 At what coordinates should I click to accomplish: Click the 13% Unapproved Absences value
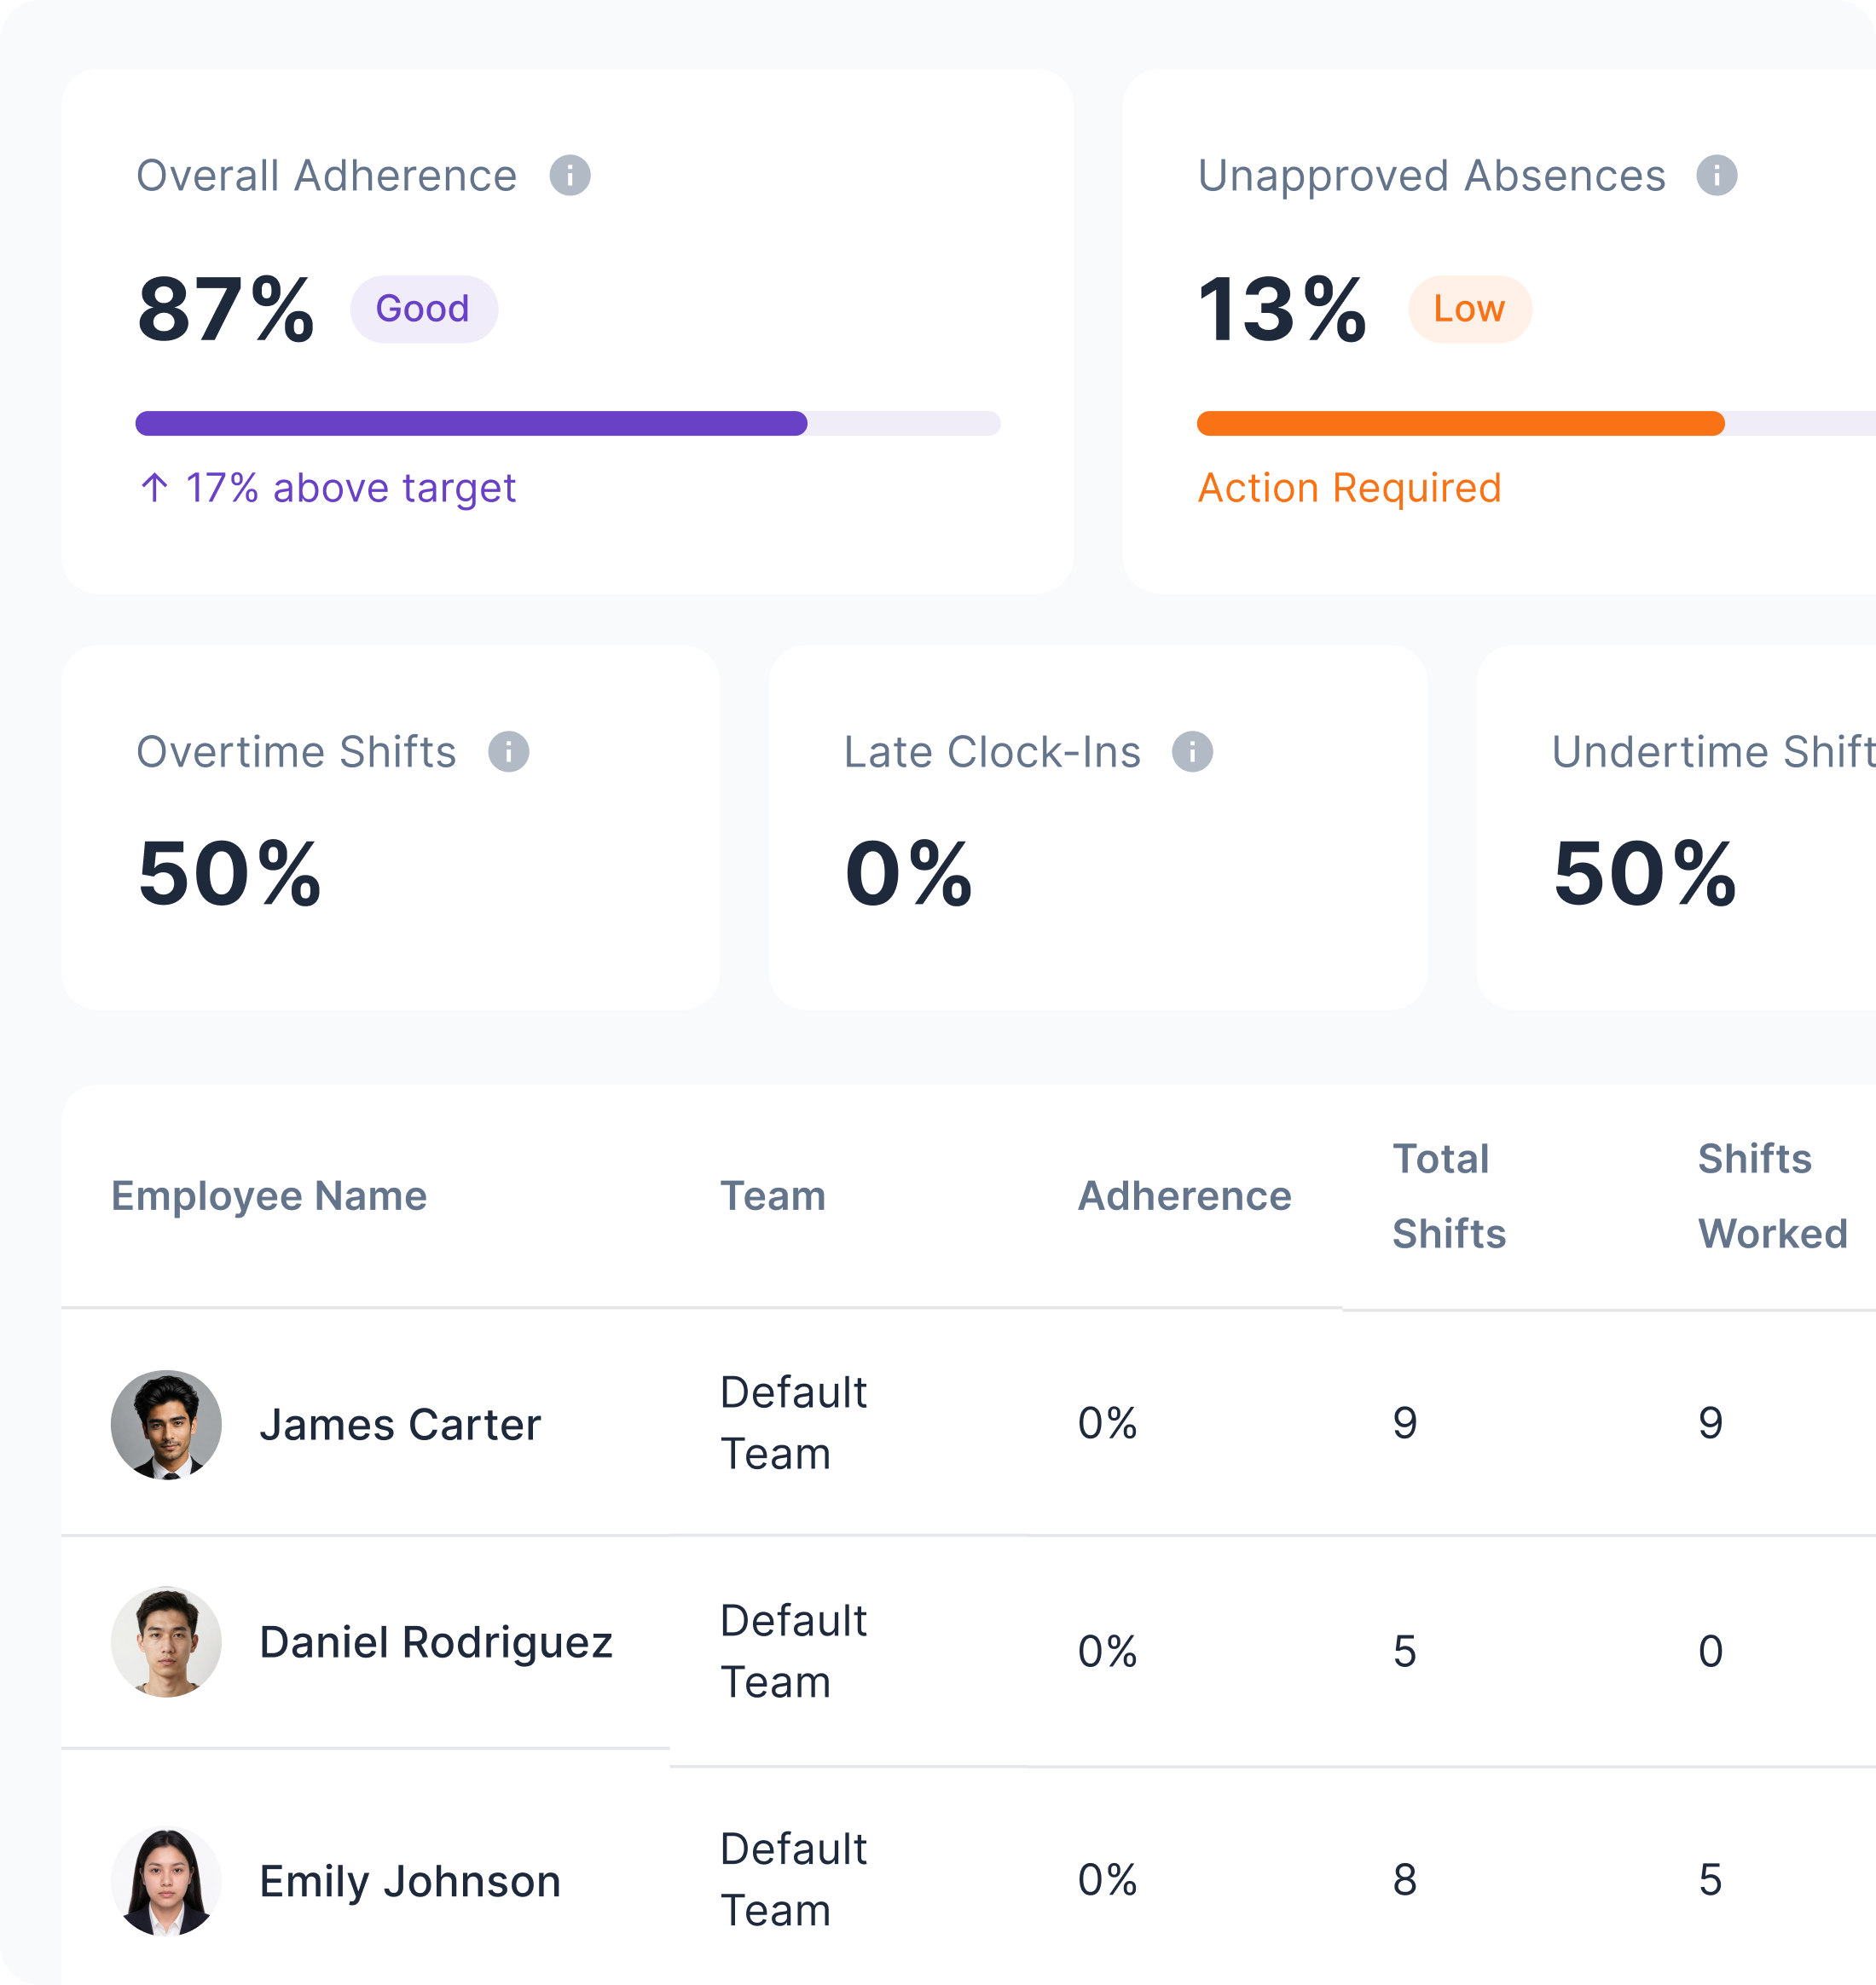pyautogui.click(x=1282, y=310)
